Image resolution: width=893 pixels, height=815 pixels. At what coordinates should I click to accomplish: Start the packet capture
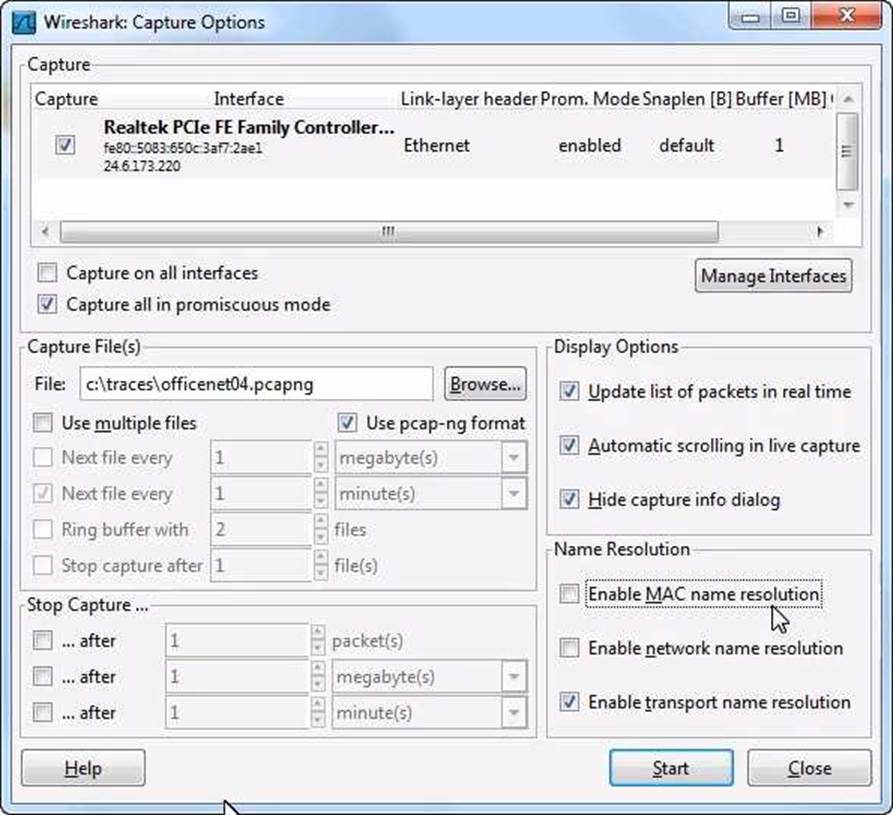671,768
